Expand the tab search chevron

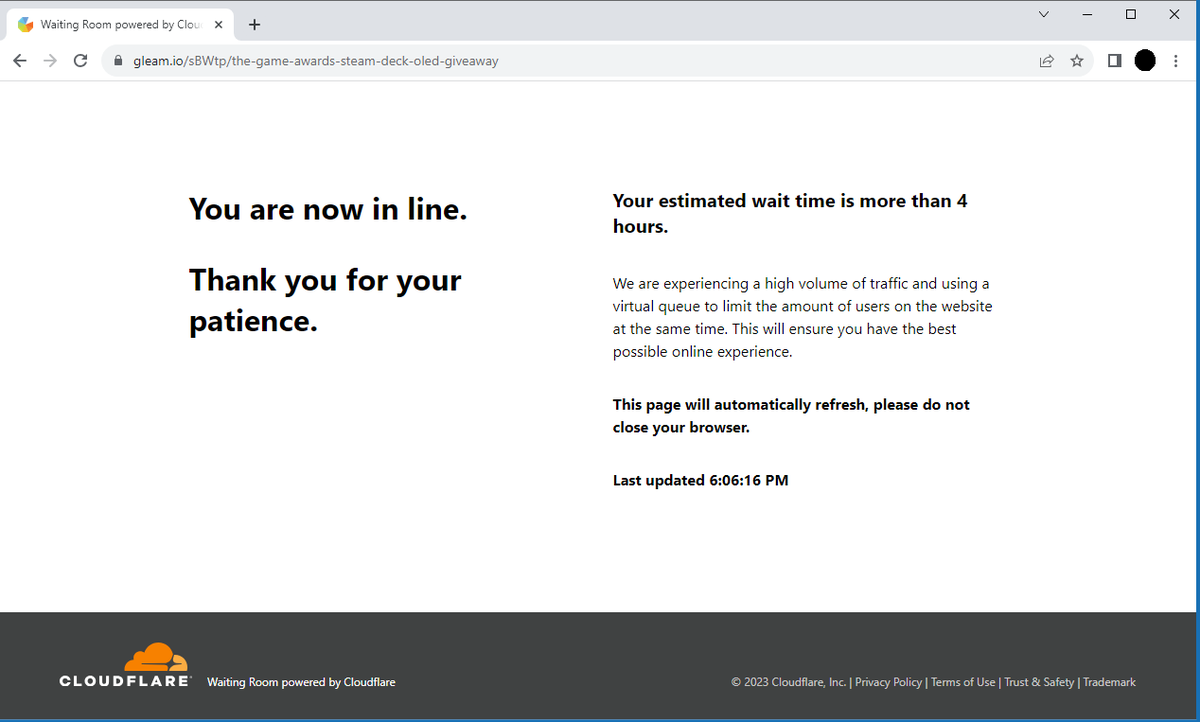click(x=1044, y=14)
